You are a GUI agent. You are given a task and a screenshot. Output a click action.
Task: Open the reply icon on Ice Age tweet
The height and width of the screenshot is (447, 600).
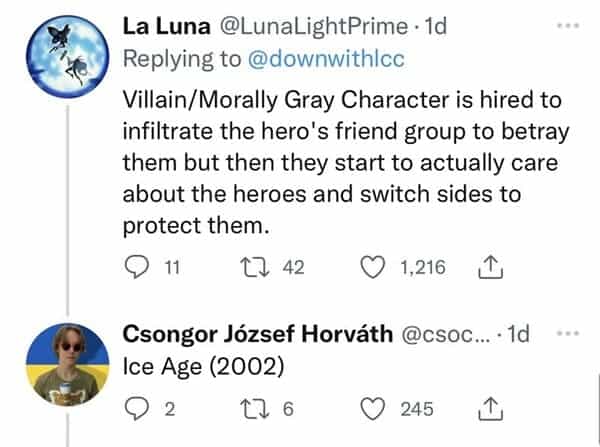[x=133, y=407]
